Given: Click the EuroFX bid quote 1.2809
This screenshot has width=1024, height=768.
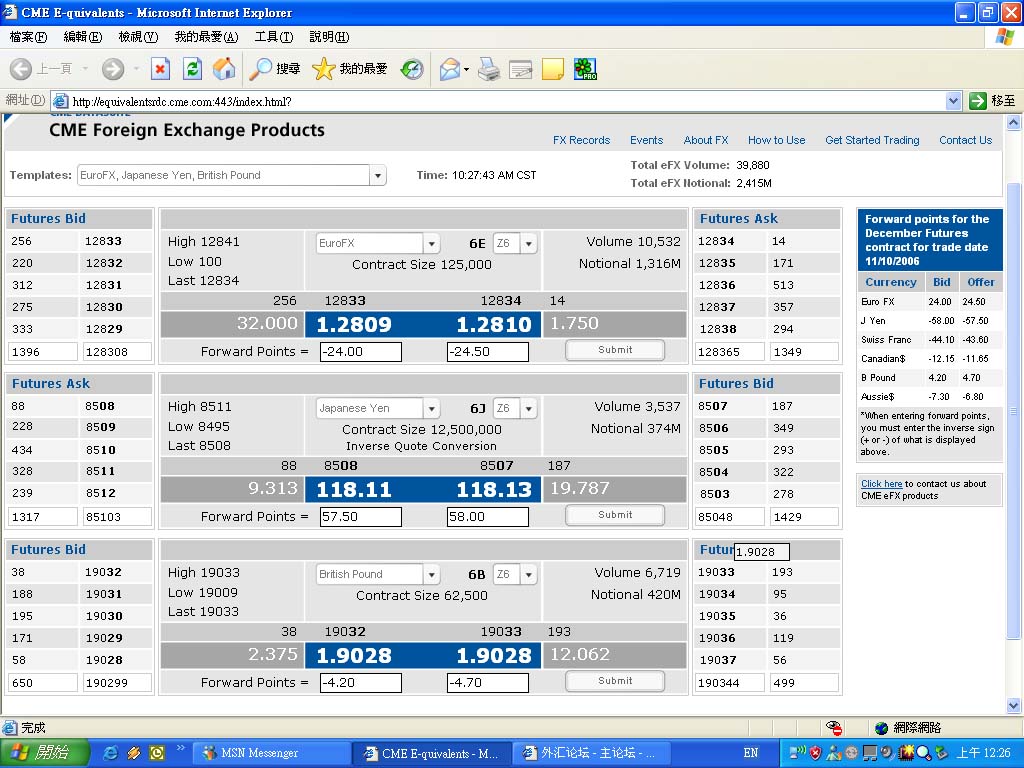Looking at the screenshot, I should click(354, 325).
